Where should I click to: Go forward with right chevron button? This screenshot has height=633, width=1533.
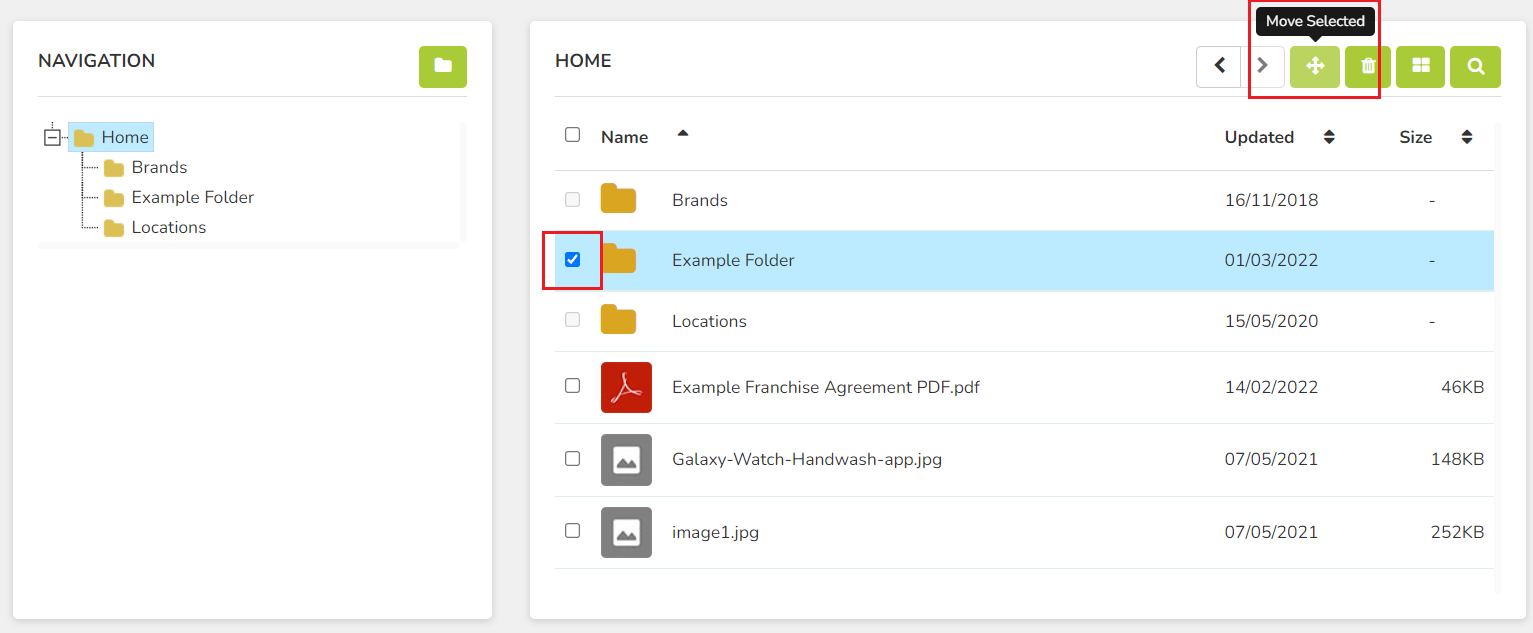[x=1263, y=66]
